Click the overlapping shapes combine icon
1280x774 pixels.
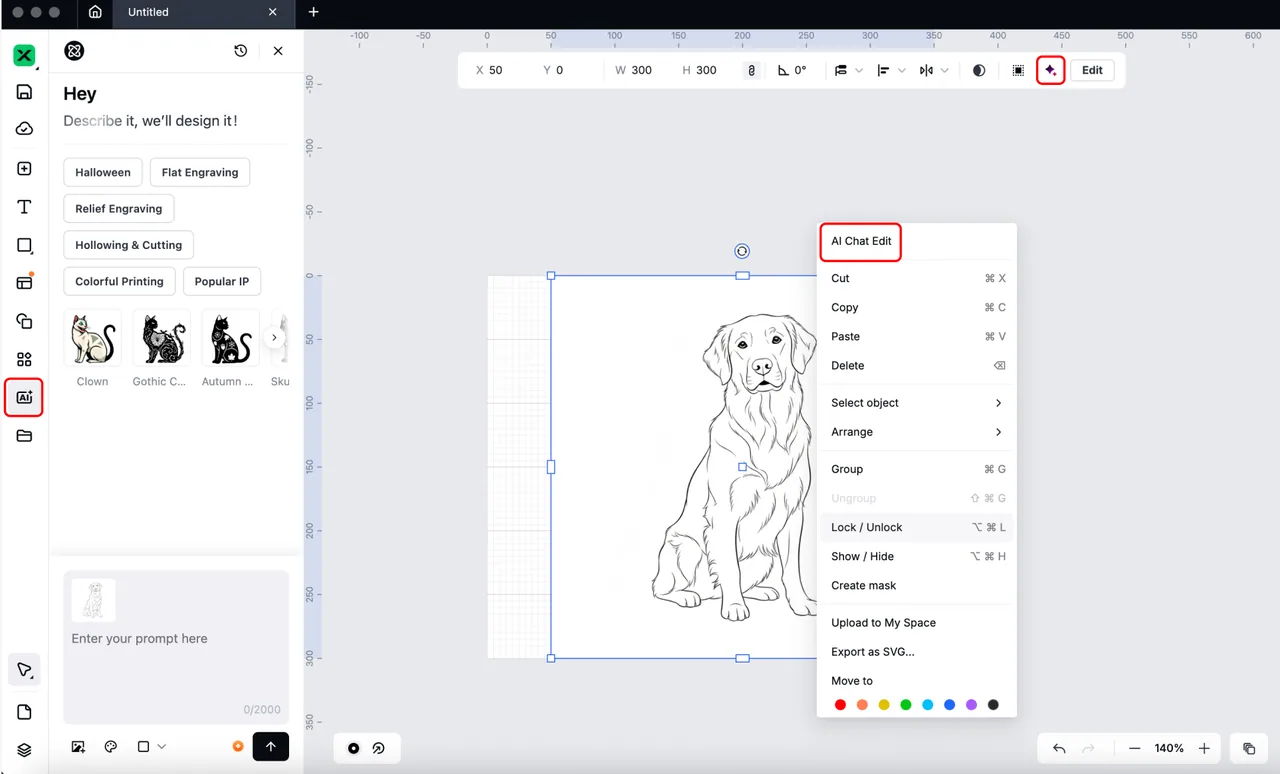pyautogui.click(x=25, y=321)
